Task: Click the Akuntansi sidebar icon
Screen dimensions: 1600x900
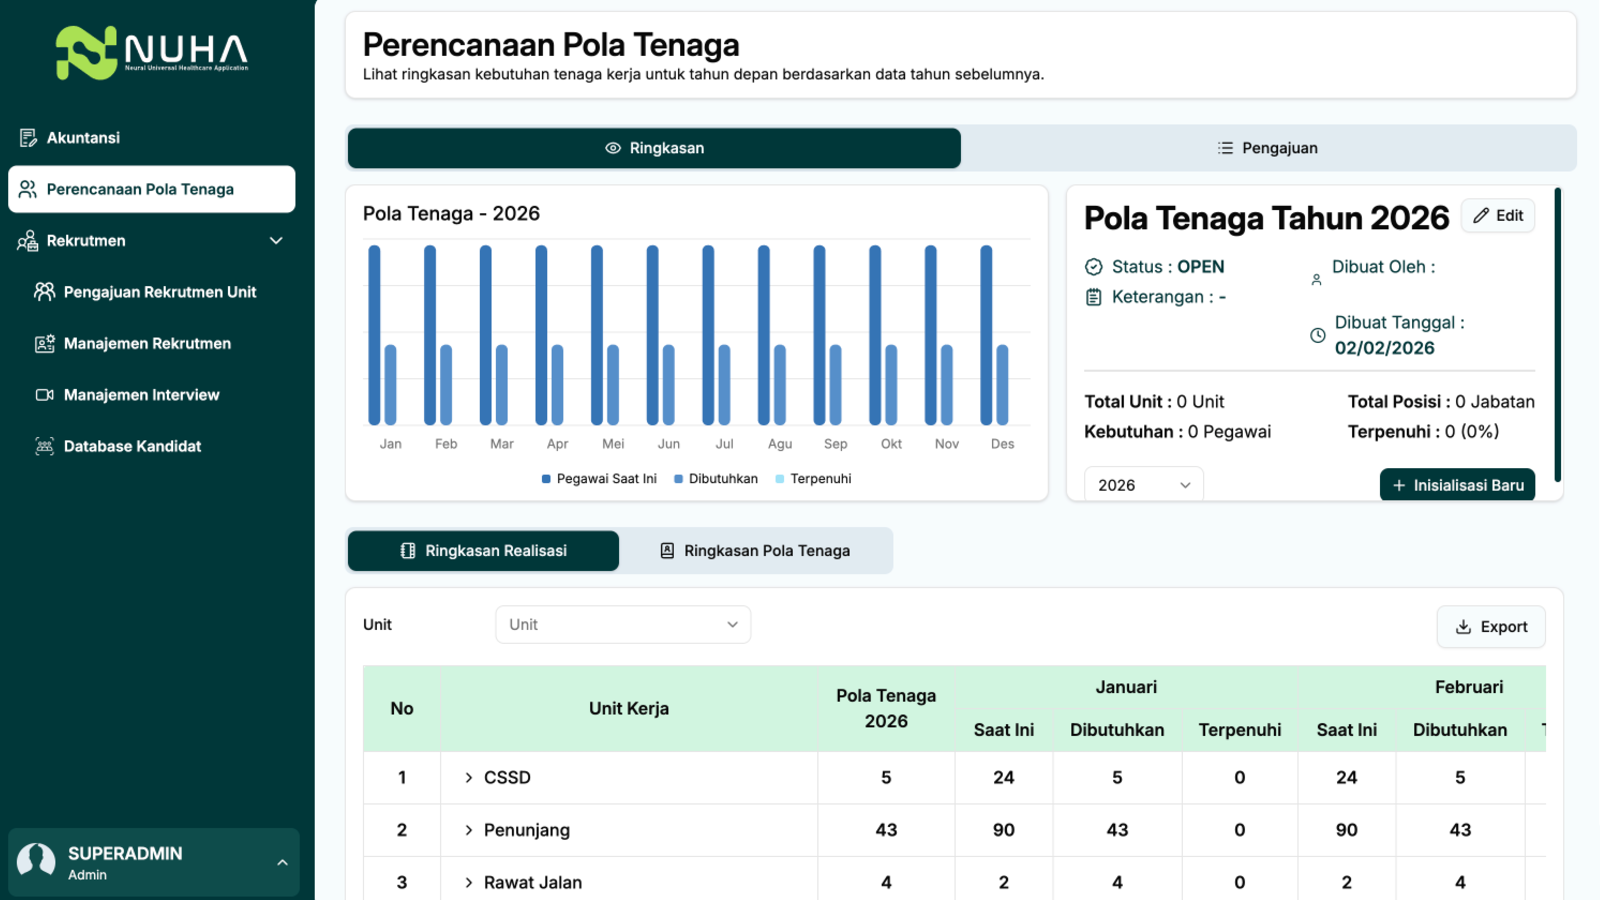Action: click(x=28, y=138)
